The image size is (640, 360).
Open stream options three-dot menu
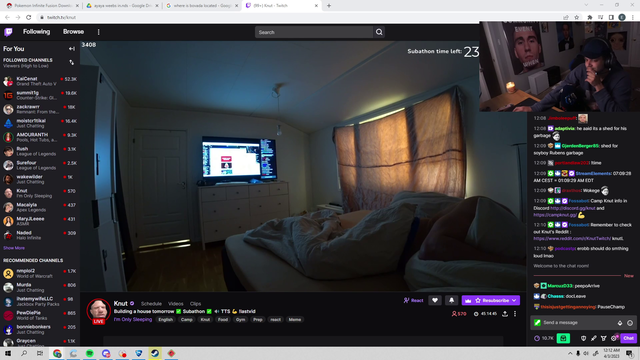click(515, 313)
